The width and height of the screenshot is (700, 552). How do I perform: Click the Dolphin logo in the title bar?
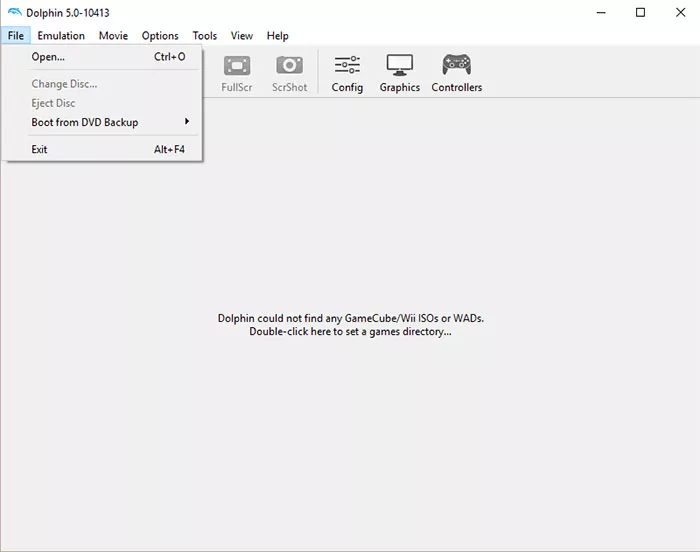coord(15,12)
